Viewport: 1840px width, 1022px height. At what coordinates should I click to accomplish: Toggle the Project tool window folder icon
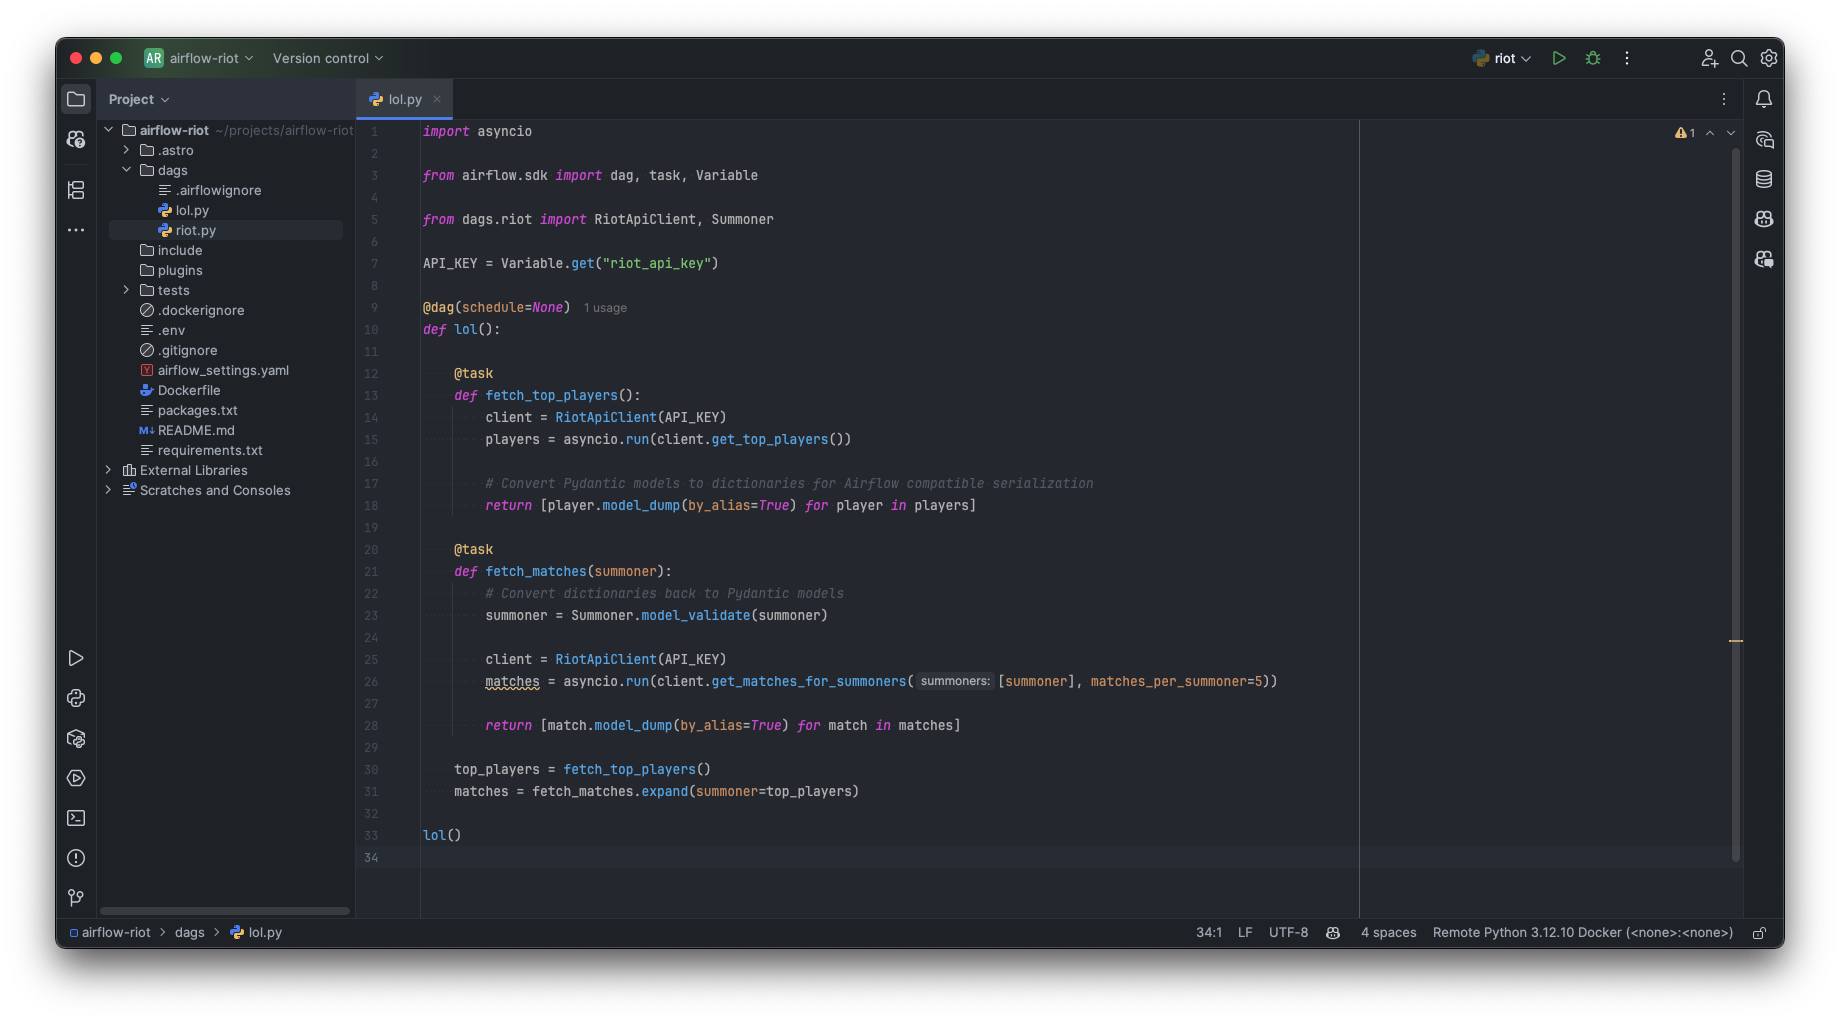pos(76,99)
